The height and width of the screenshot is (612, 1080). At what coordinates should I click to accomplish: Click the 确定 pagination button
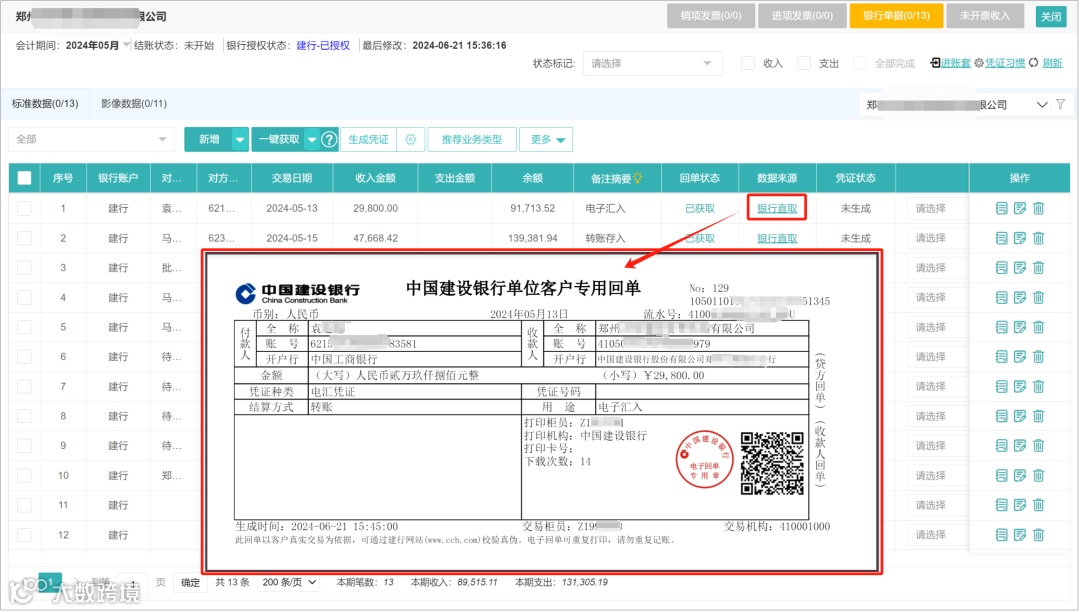(191, 582)
